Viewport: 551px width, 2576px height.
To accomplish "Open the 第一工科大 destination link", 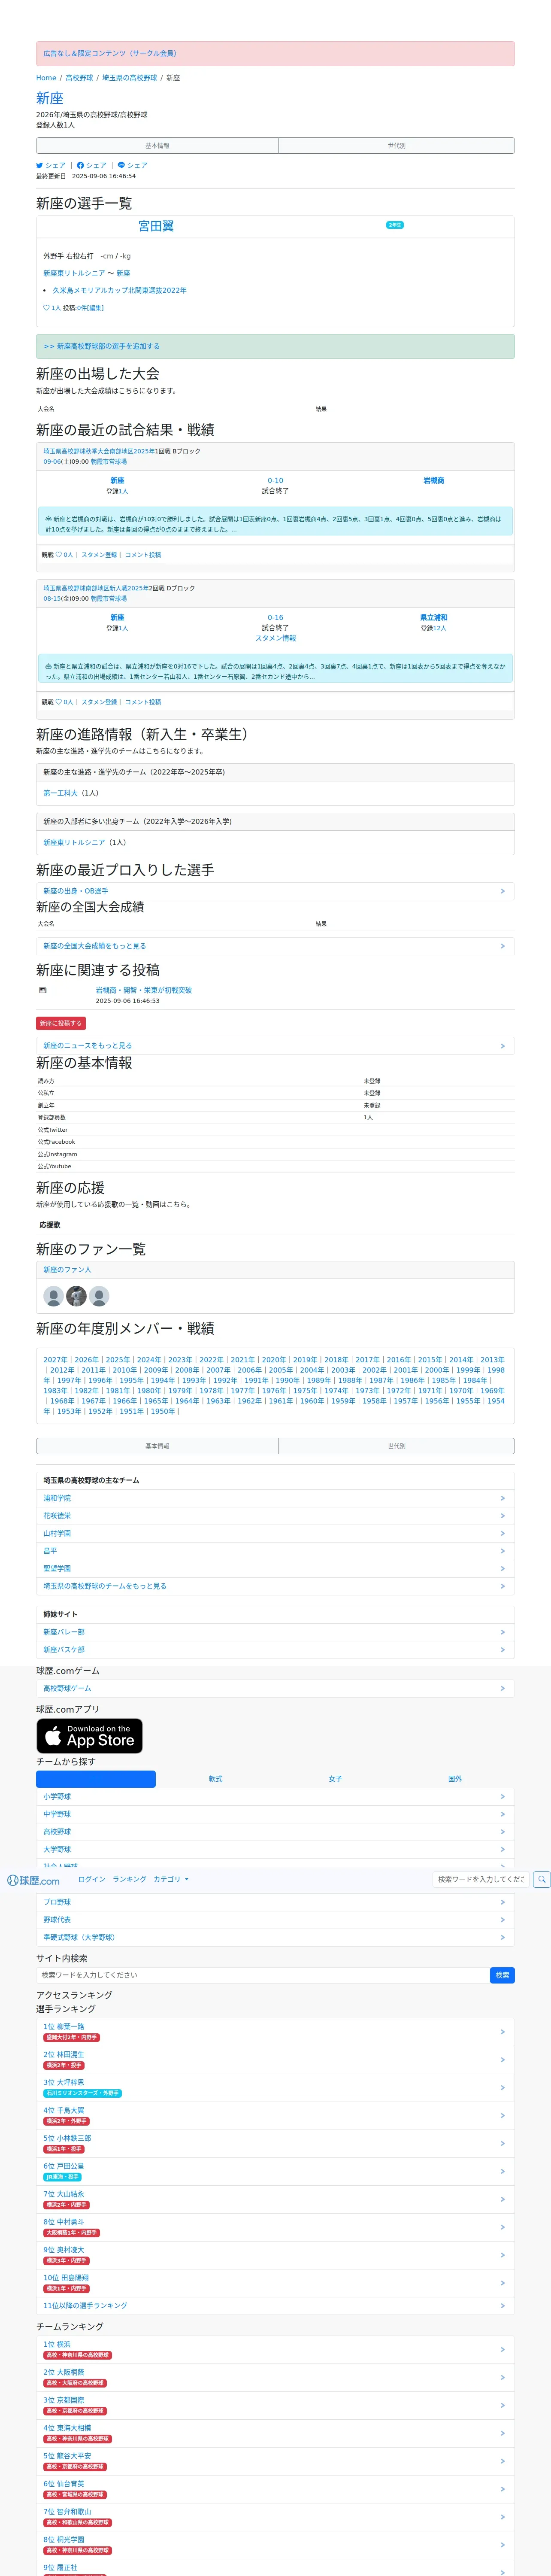I will coord(60,793).
